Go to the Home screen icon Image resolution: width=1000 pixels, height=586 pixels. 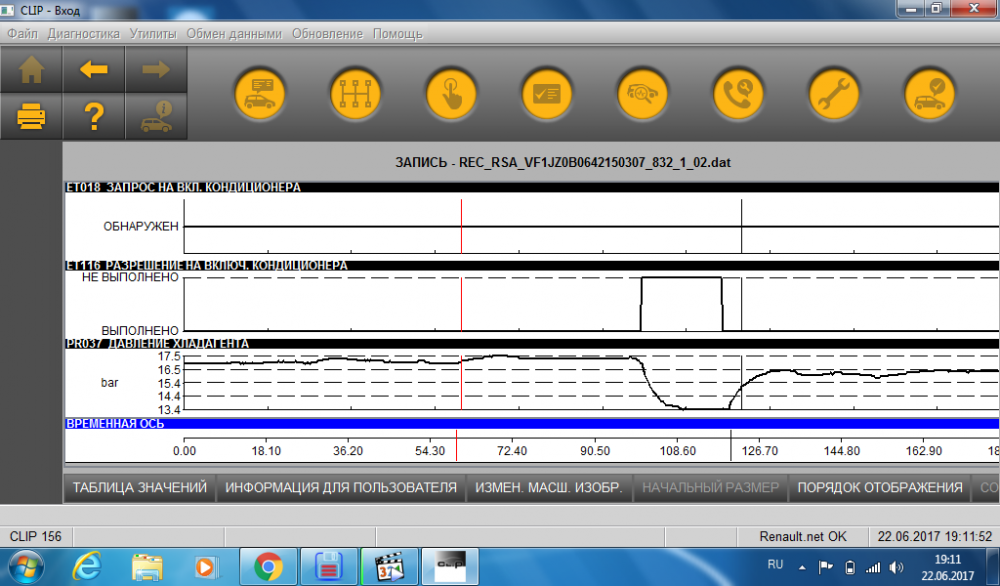(x=31, y=69)
